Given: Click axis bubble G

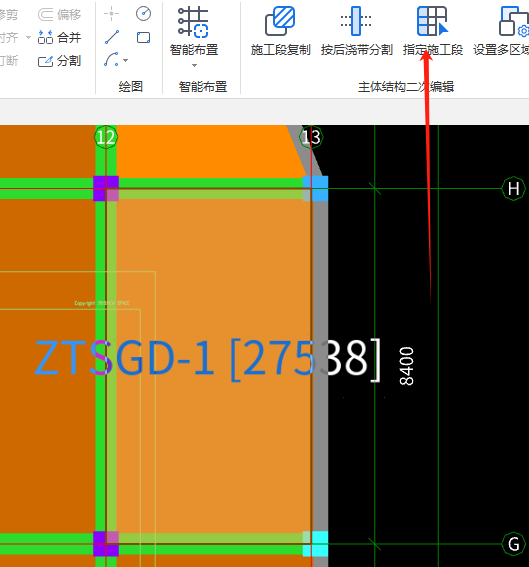Looking at the screenshot, I should pyautogui.click(x=513, y=544).
